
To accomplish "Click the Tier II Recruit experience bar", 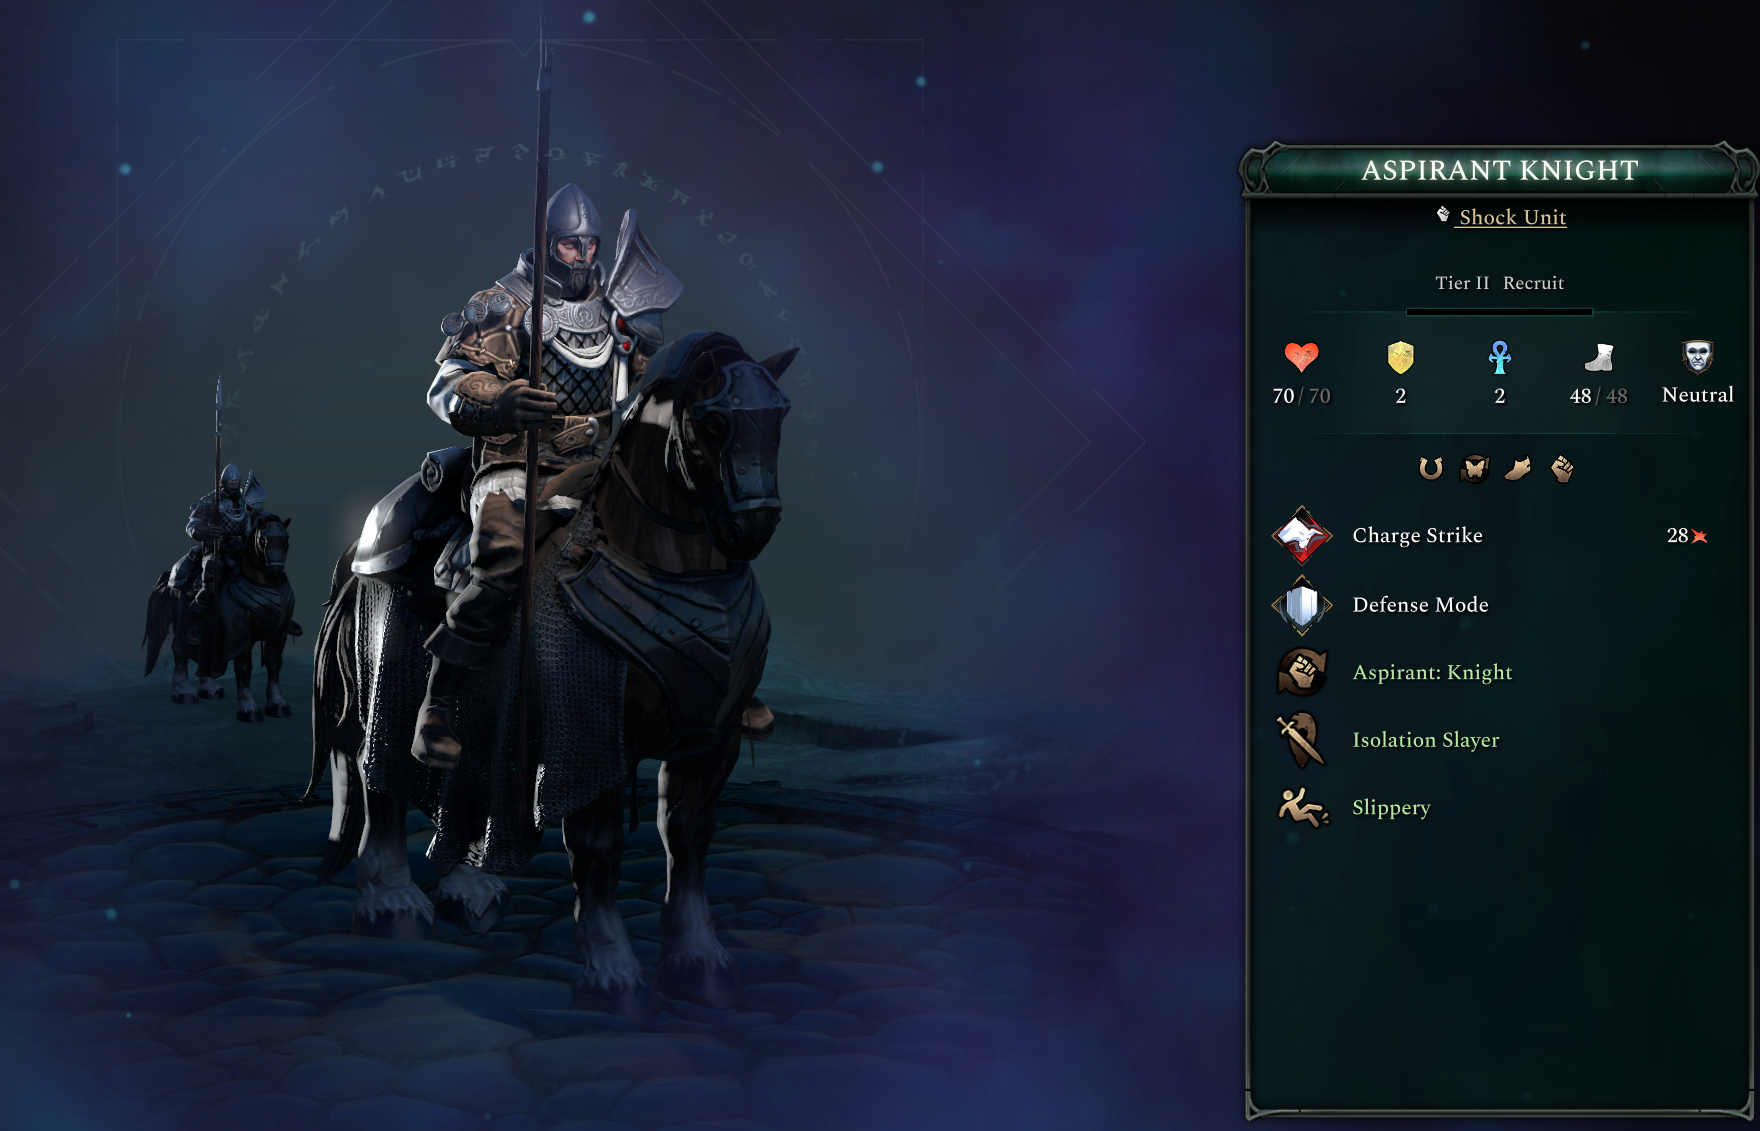I will [x=1499, y=312].
